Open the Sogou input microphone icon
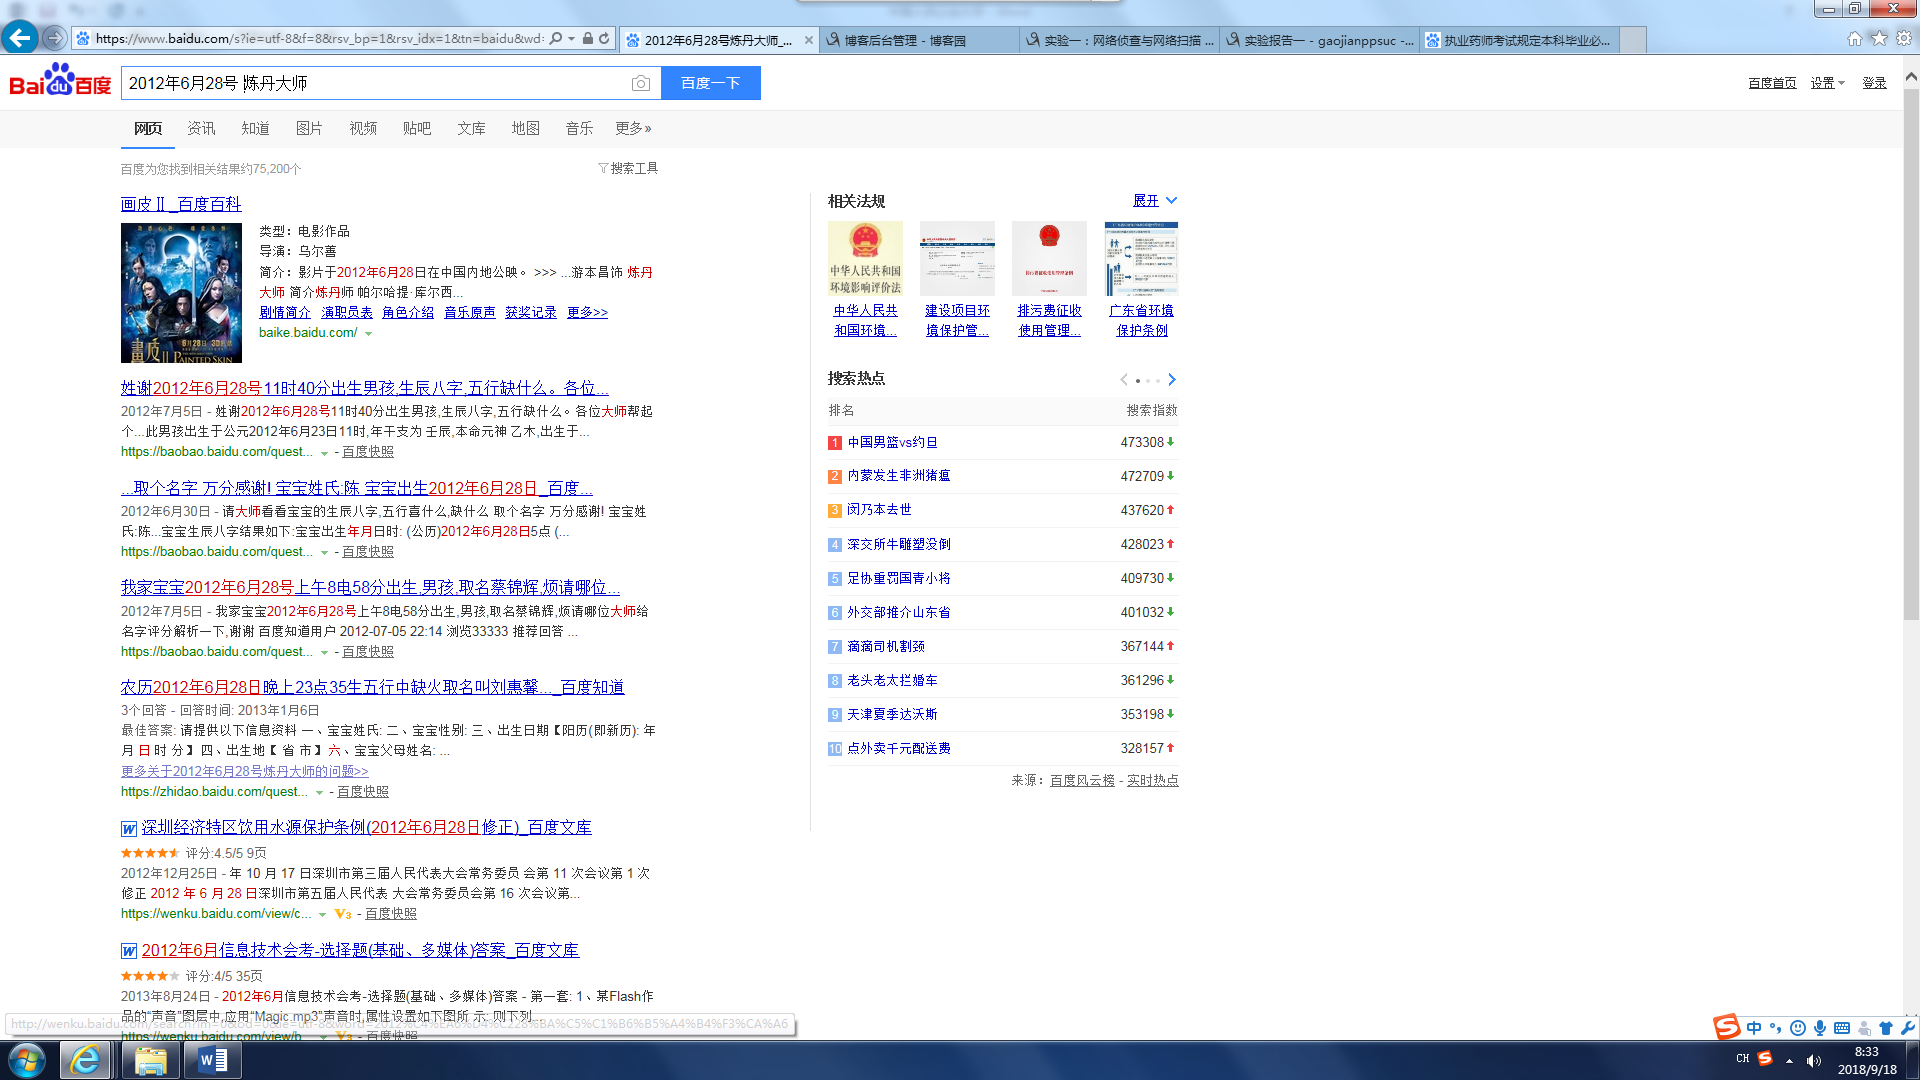The image size is (1920, 1080). point(1820,1028)
